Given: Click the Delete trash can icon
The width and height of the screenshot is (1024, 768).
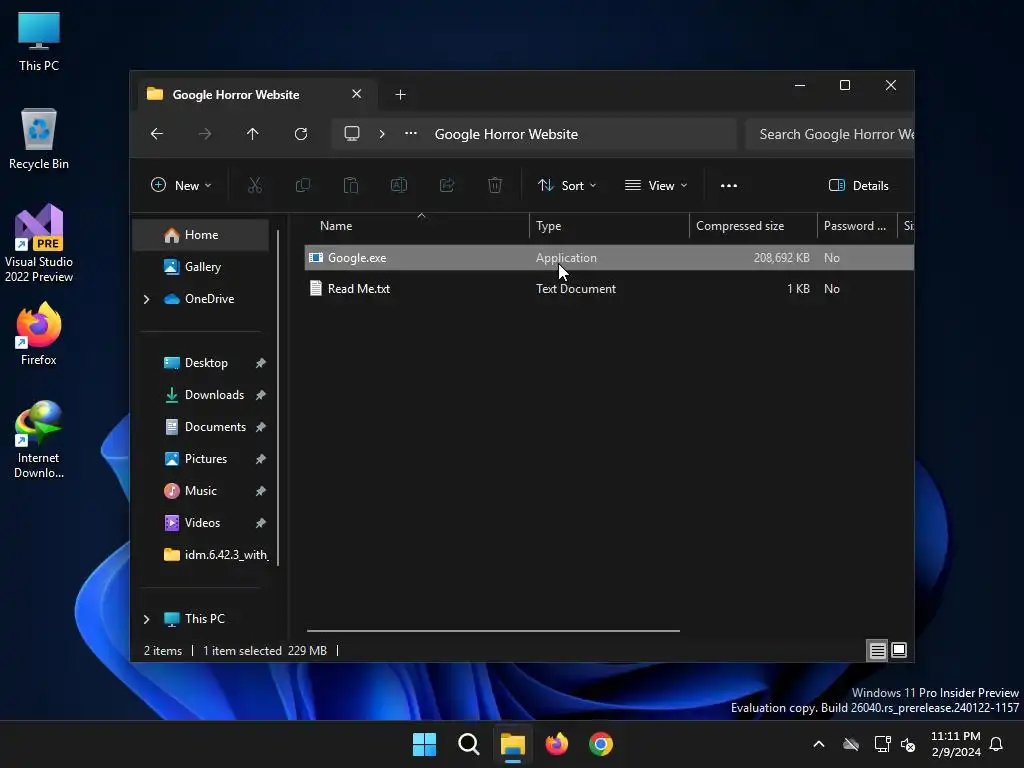Looking at the screenshot, I should tap(495, 185).
